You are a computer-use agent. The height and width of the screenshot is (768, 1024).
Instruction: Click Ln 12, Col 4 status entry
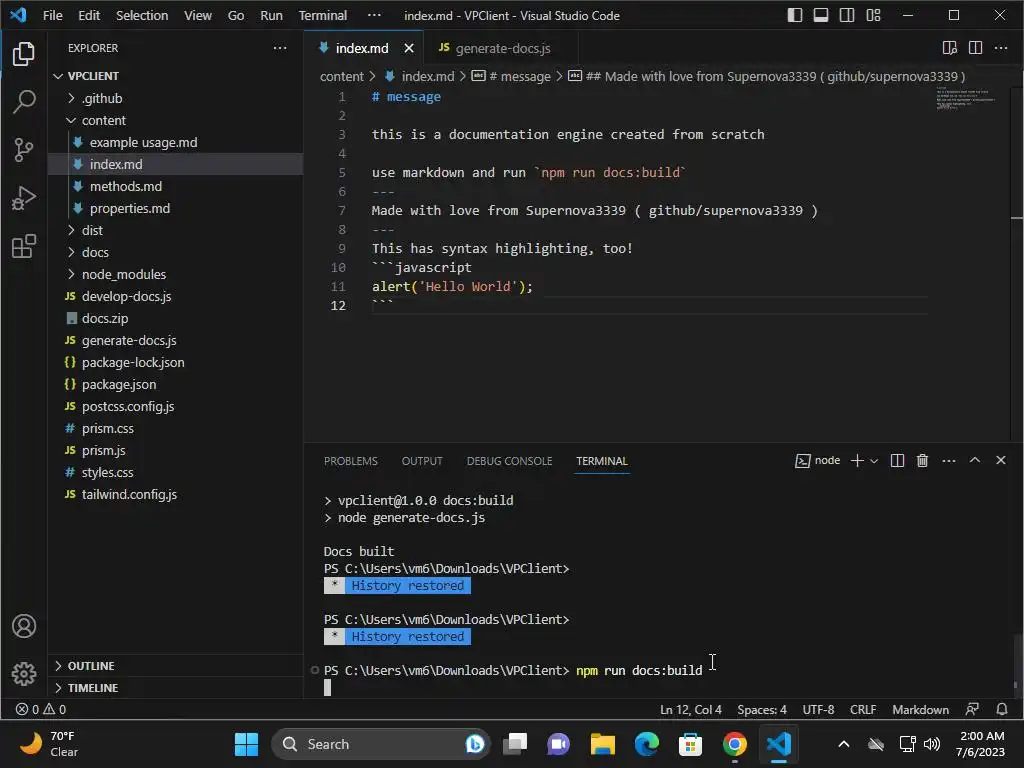pos(691,709)
